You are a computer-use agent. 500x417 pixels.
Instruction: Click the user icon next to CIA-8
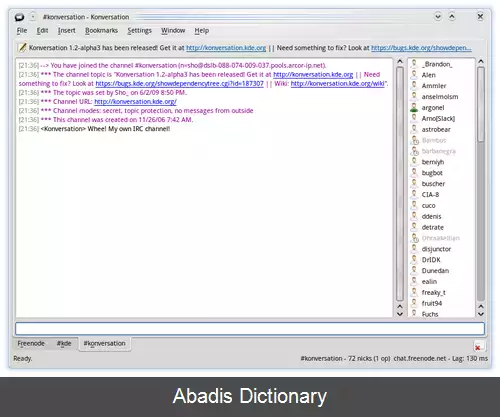[x=414, y=195]
